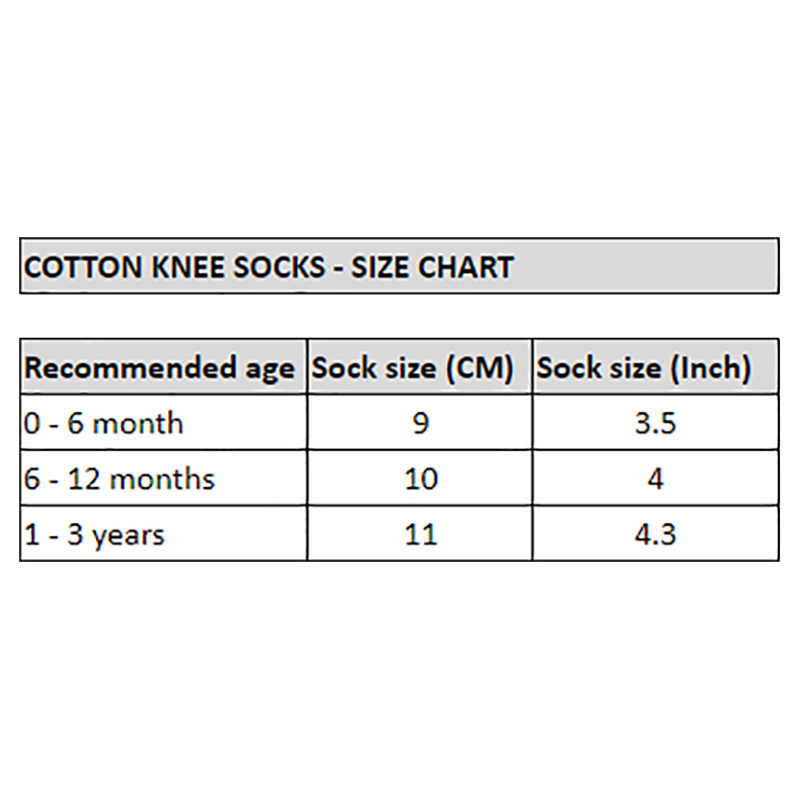800x800 pixels.
Task: Click the 6 - 12 months age cell
Action: click(x=164, y=478)
